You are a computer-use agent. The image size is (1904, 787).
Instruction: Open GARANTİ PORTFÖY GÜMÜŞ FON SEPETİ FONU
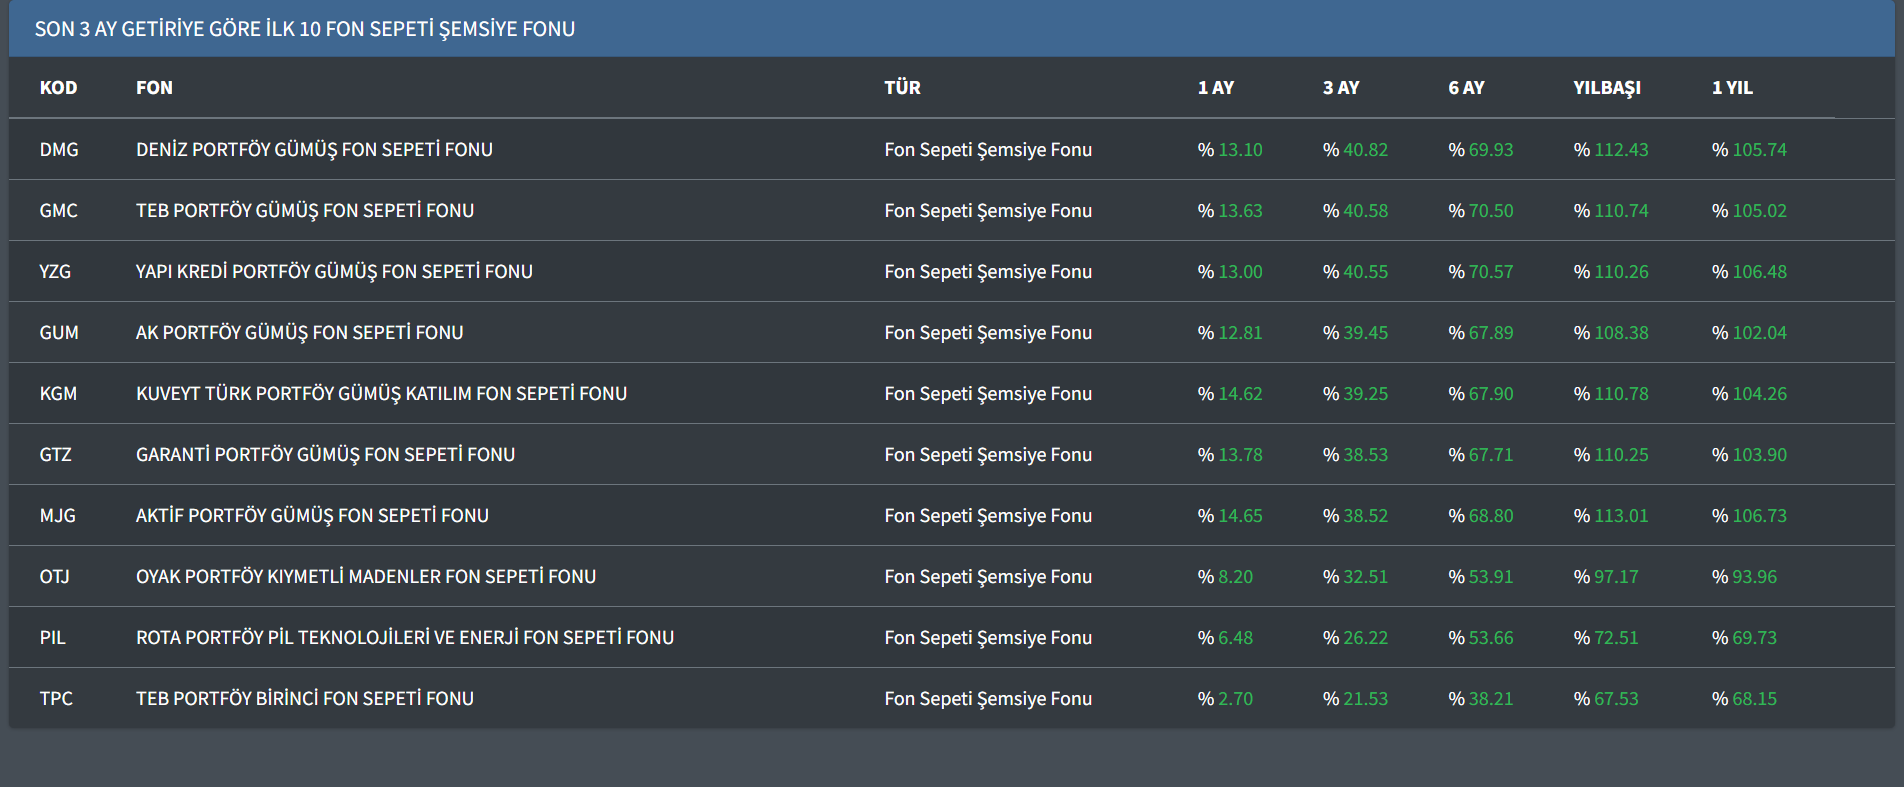tap(325, 455)
